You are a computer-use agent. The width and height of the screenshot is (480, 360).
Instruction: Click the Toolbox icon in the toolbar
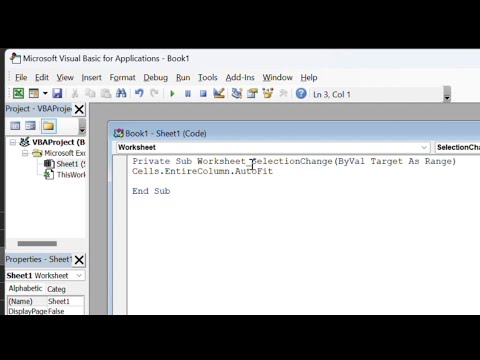(x=283, y=93)
